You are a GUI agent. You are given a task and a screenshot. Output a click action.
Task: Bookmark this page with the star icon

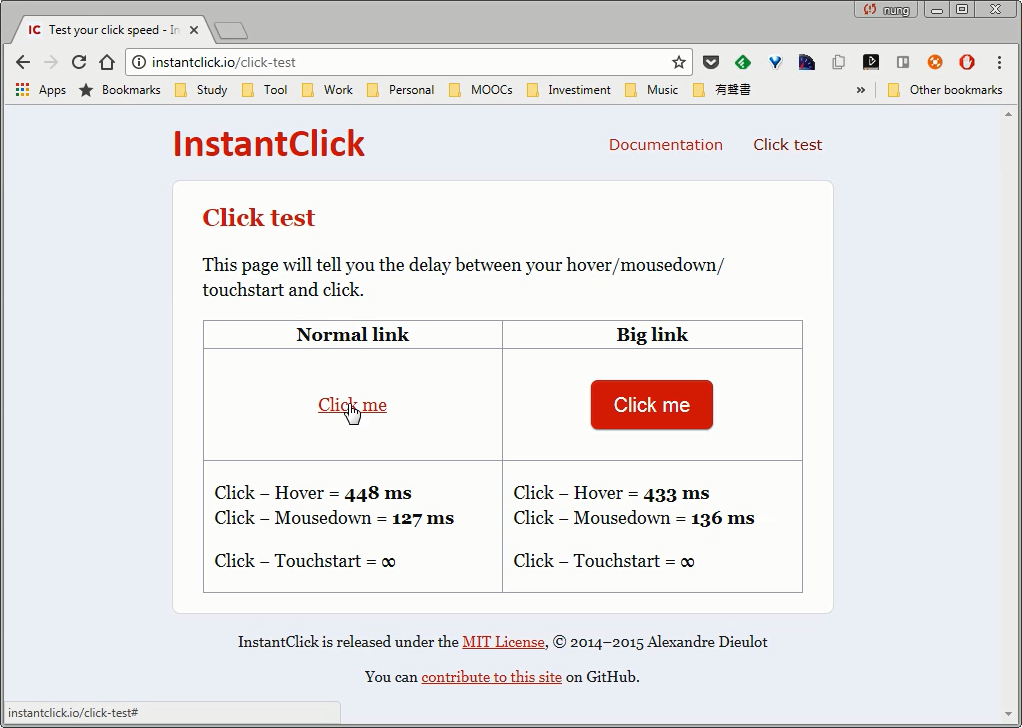coord(679,63)
